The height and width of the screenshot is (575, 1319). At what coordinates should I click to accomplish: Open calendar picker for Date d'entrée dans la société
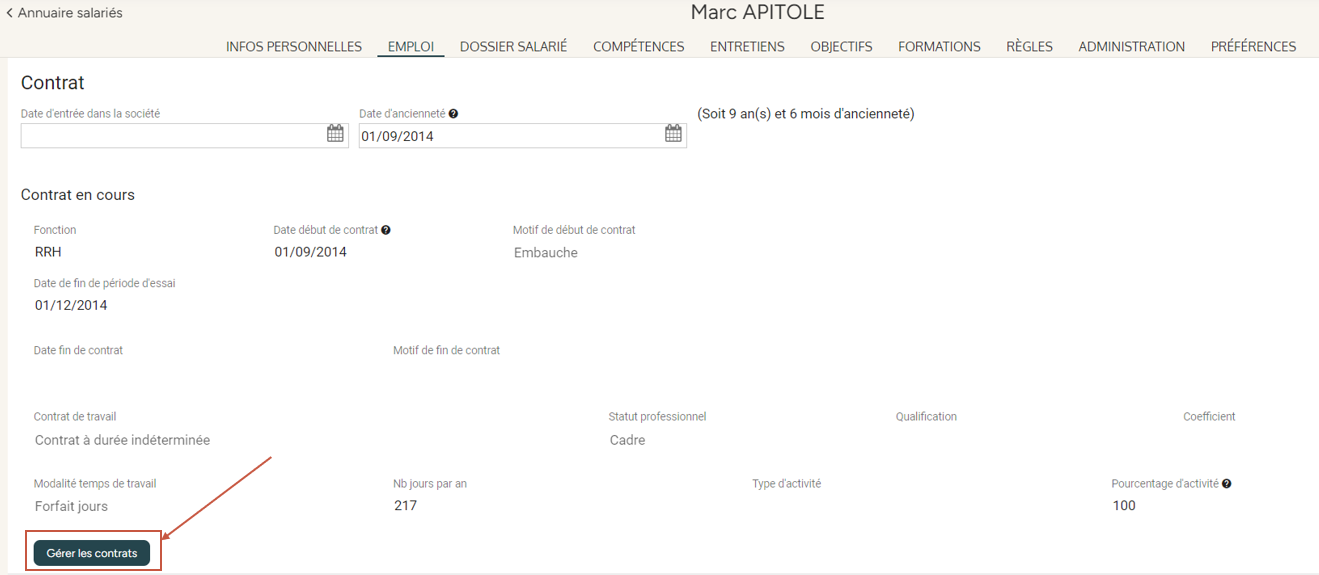(x=335, y=134)
